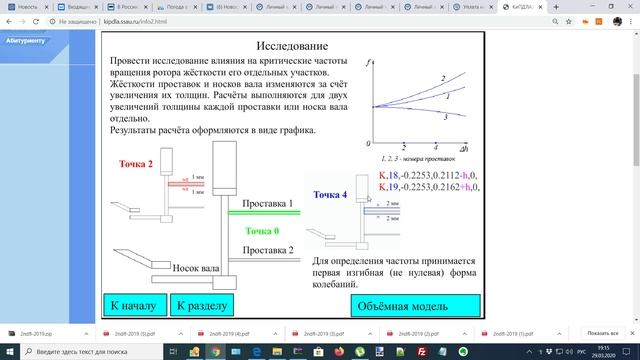The image size is (640, 360).
Task: Click the 'Точка 2' diagram label
Action: pyautogui.click(x=136, y=164)
